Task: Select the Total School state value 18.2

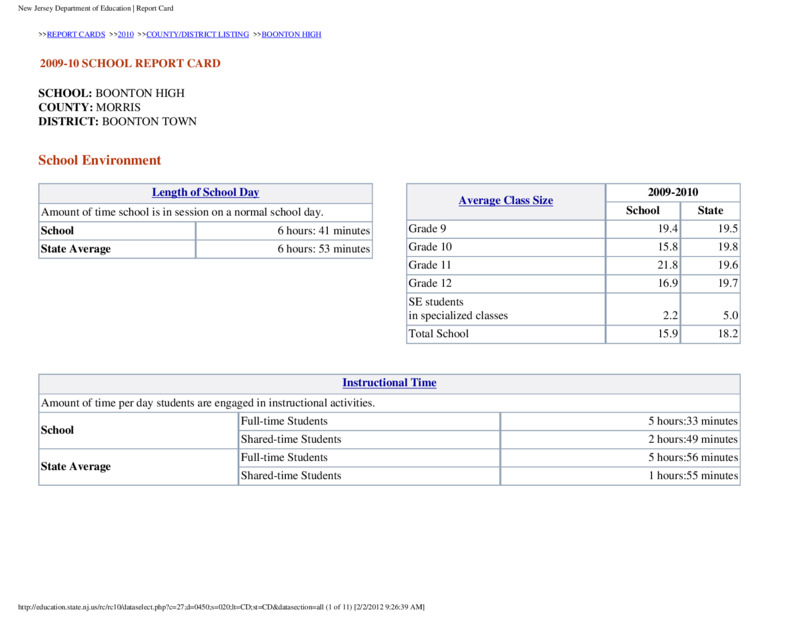Action: (x=728, y=334)
